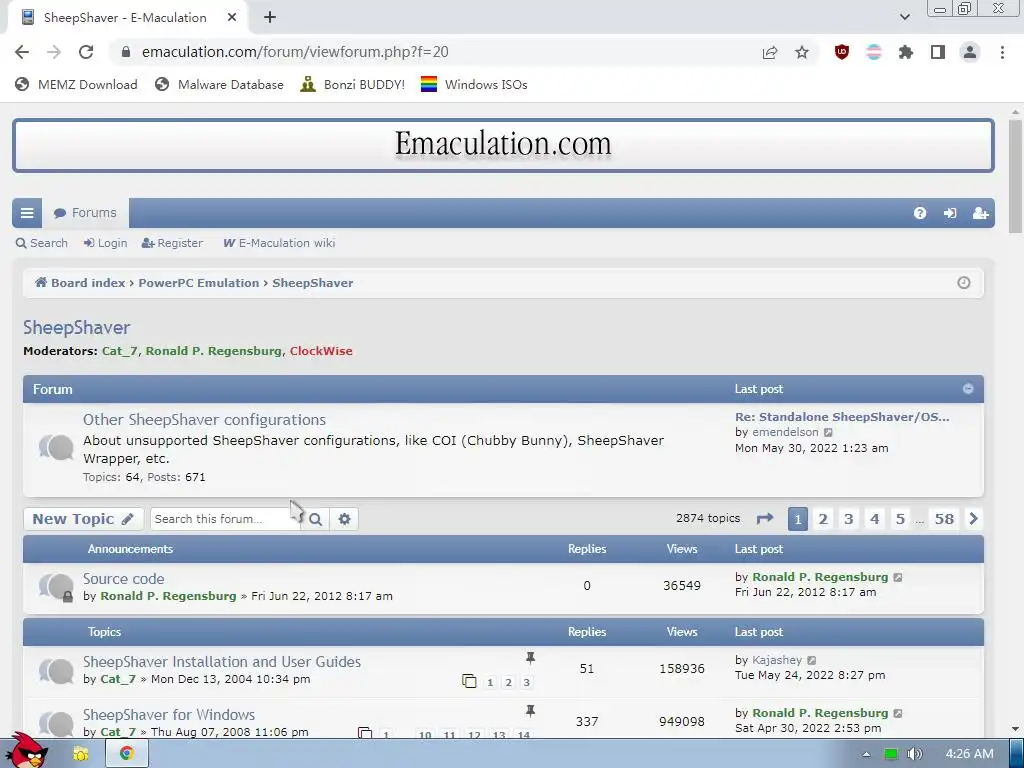The height and width of the screenshot is (768, 1024).
Task: Go to page 2 of topics
Action: 823,519
